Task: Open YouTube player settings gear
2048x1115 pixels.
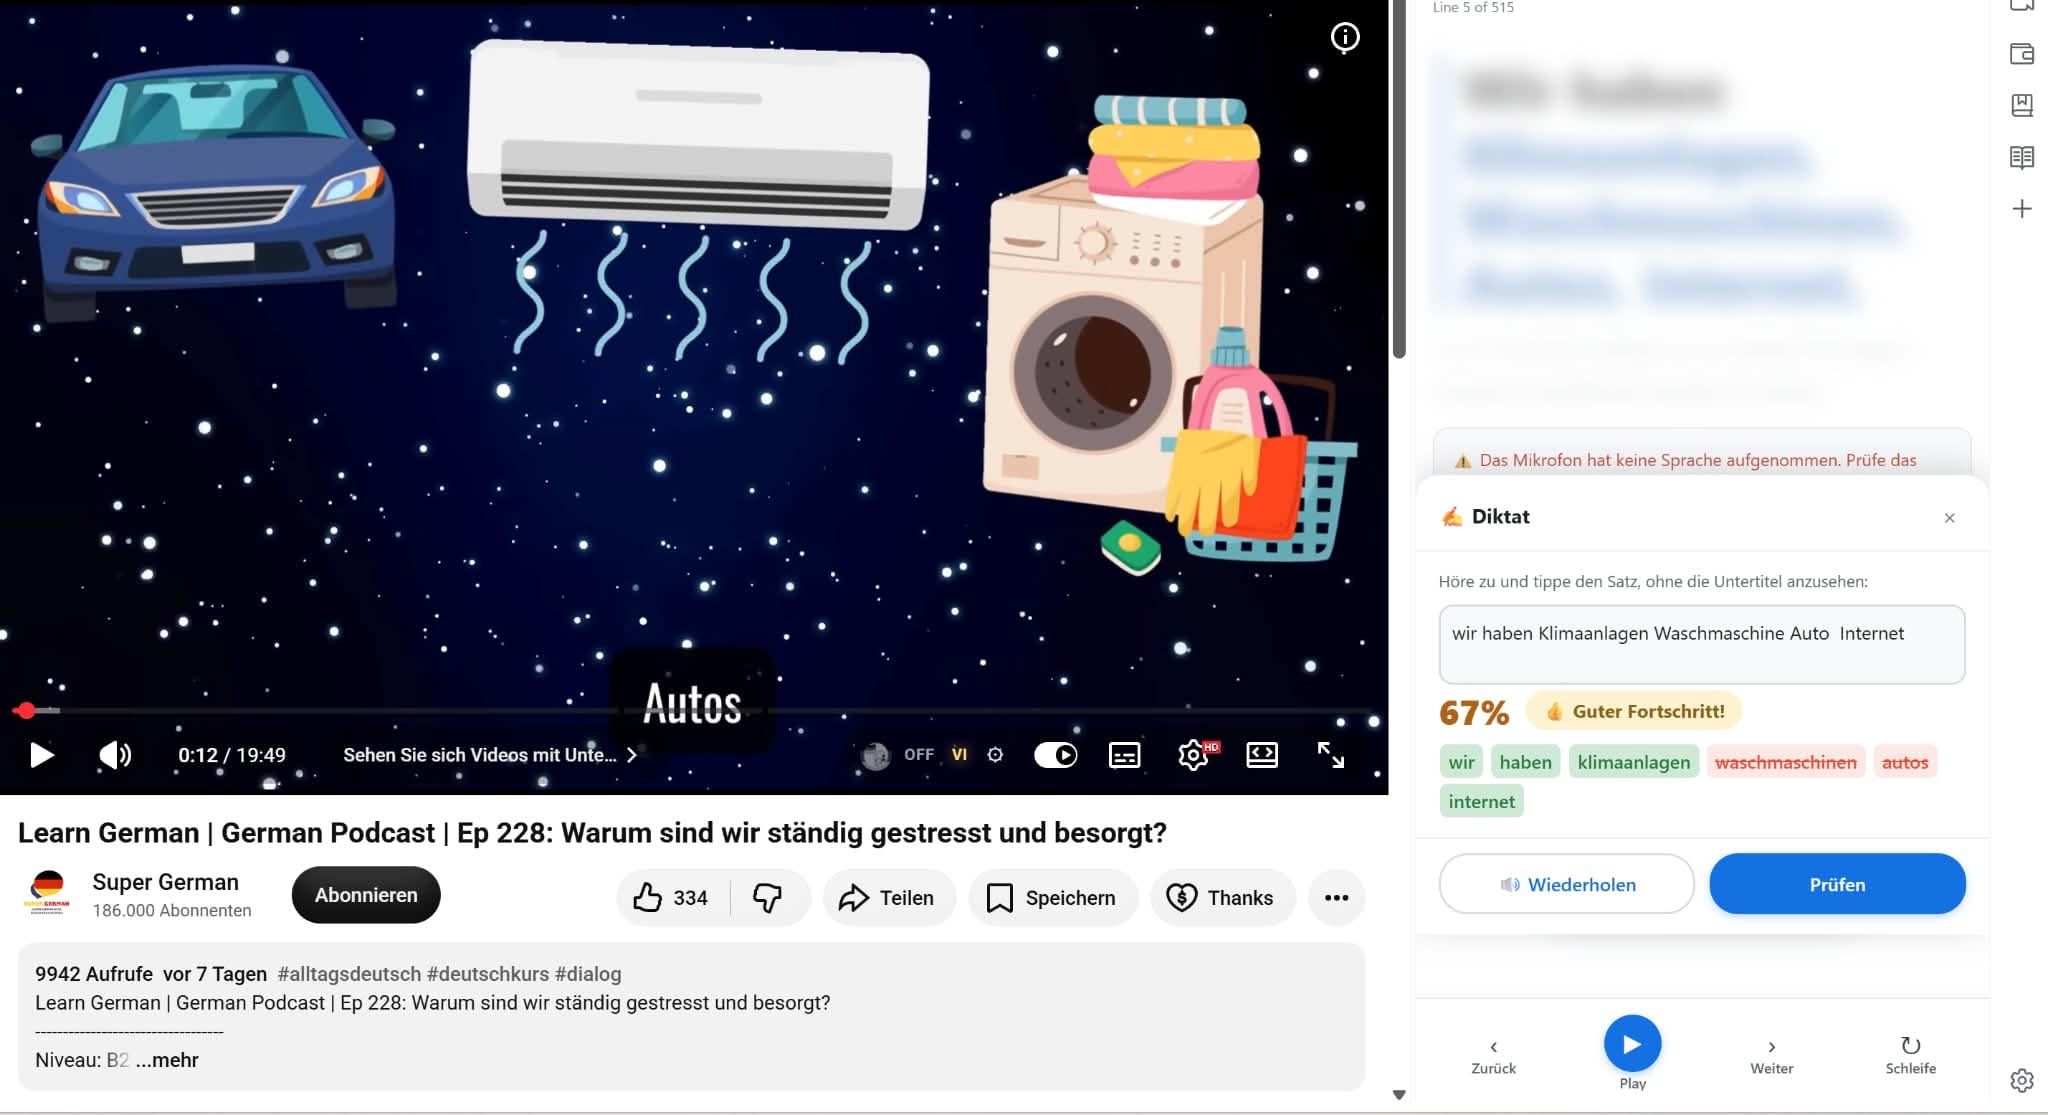Action: [1194, 755]
